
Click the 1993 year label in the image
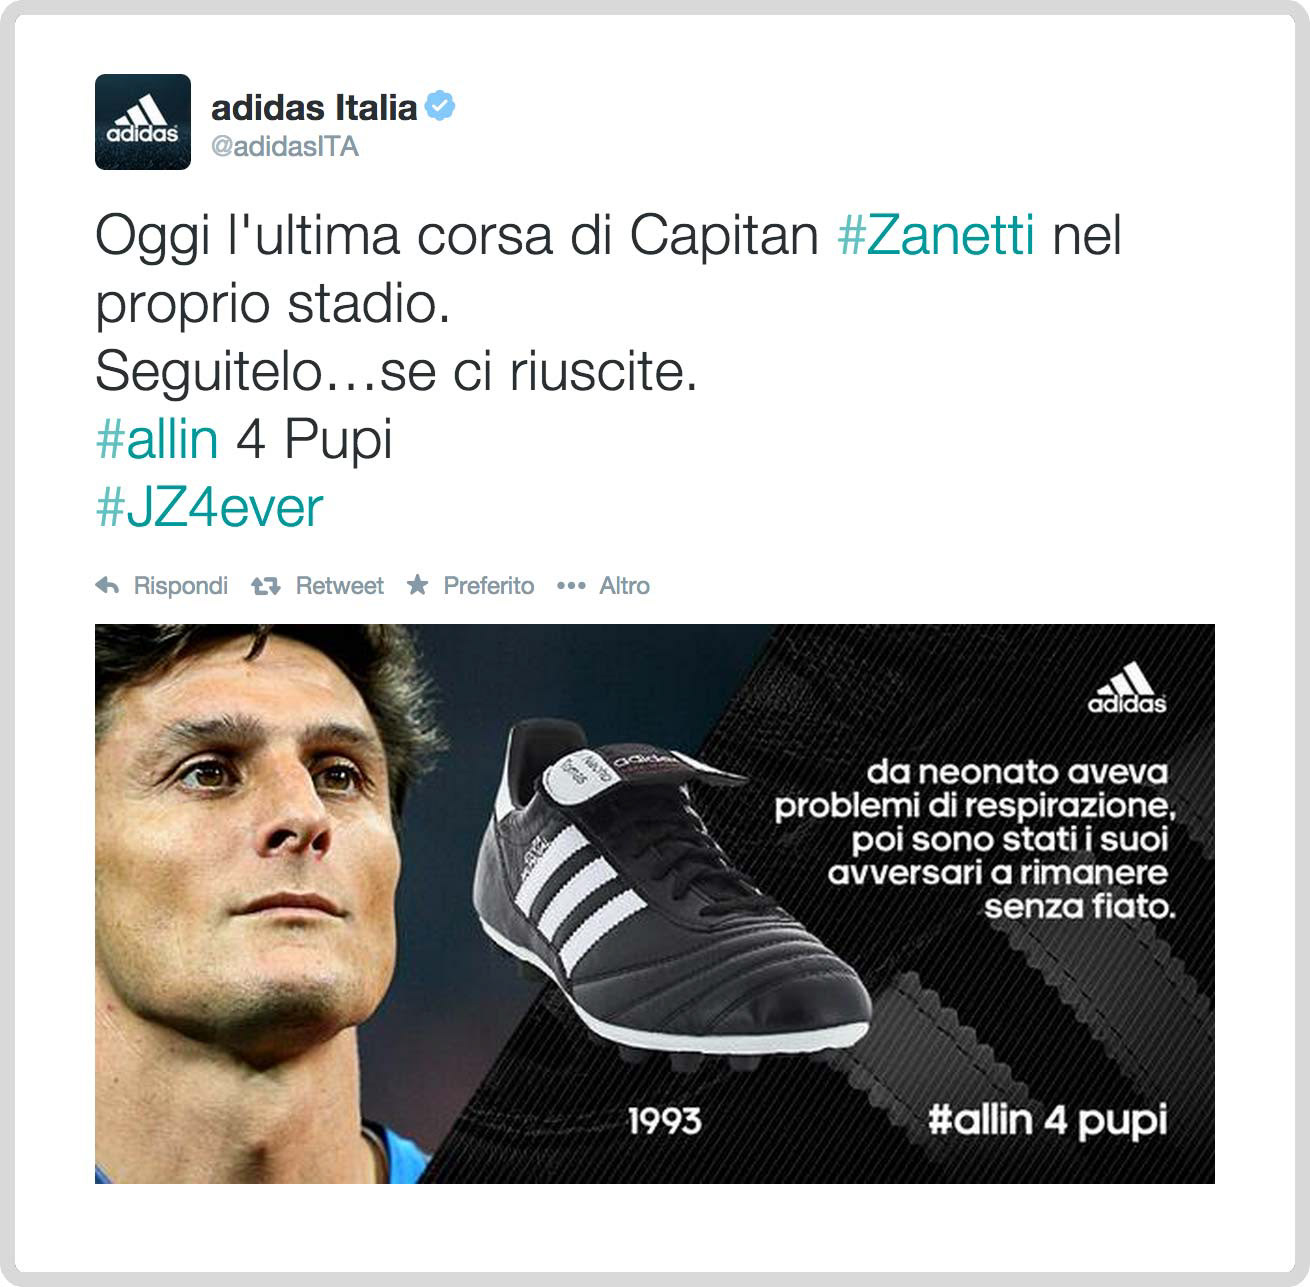click(x=664, y=1121)
